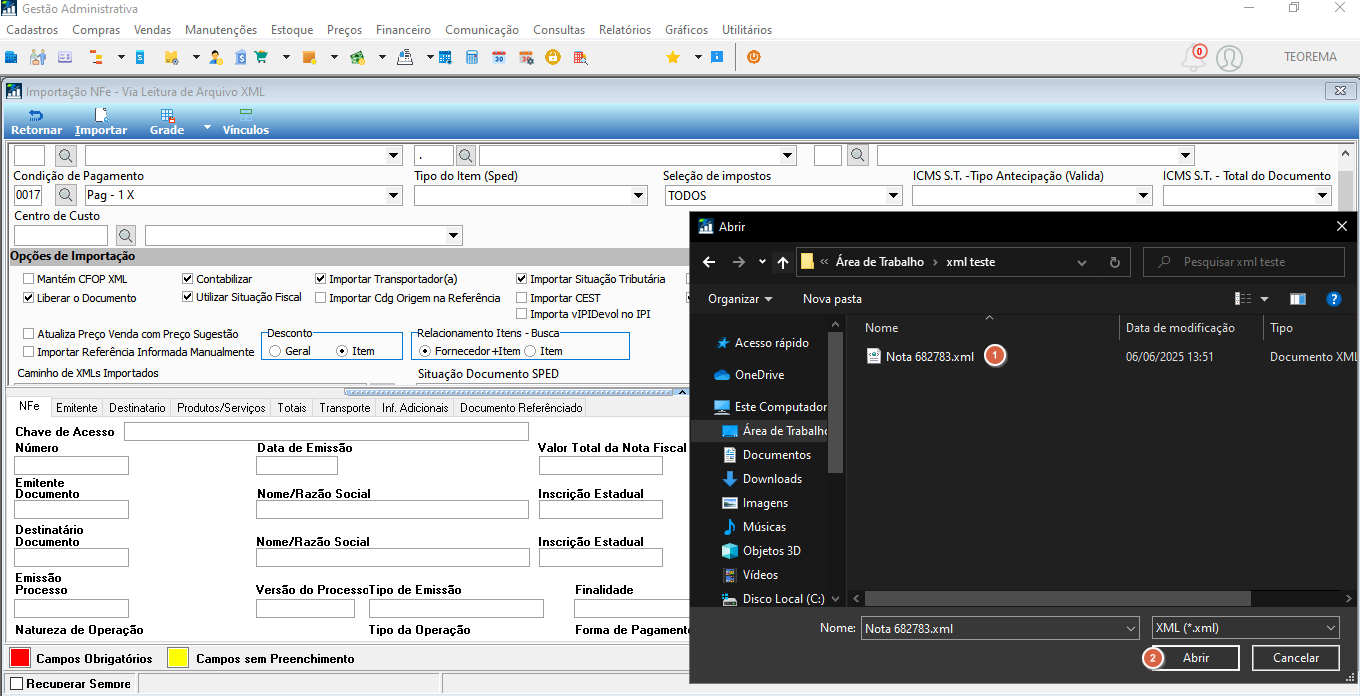
Task: Click the yellow star favorites icon
Action: (x=673, y=57)
